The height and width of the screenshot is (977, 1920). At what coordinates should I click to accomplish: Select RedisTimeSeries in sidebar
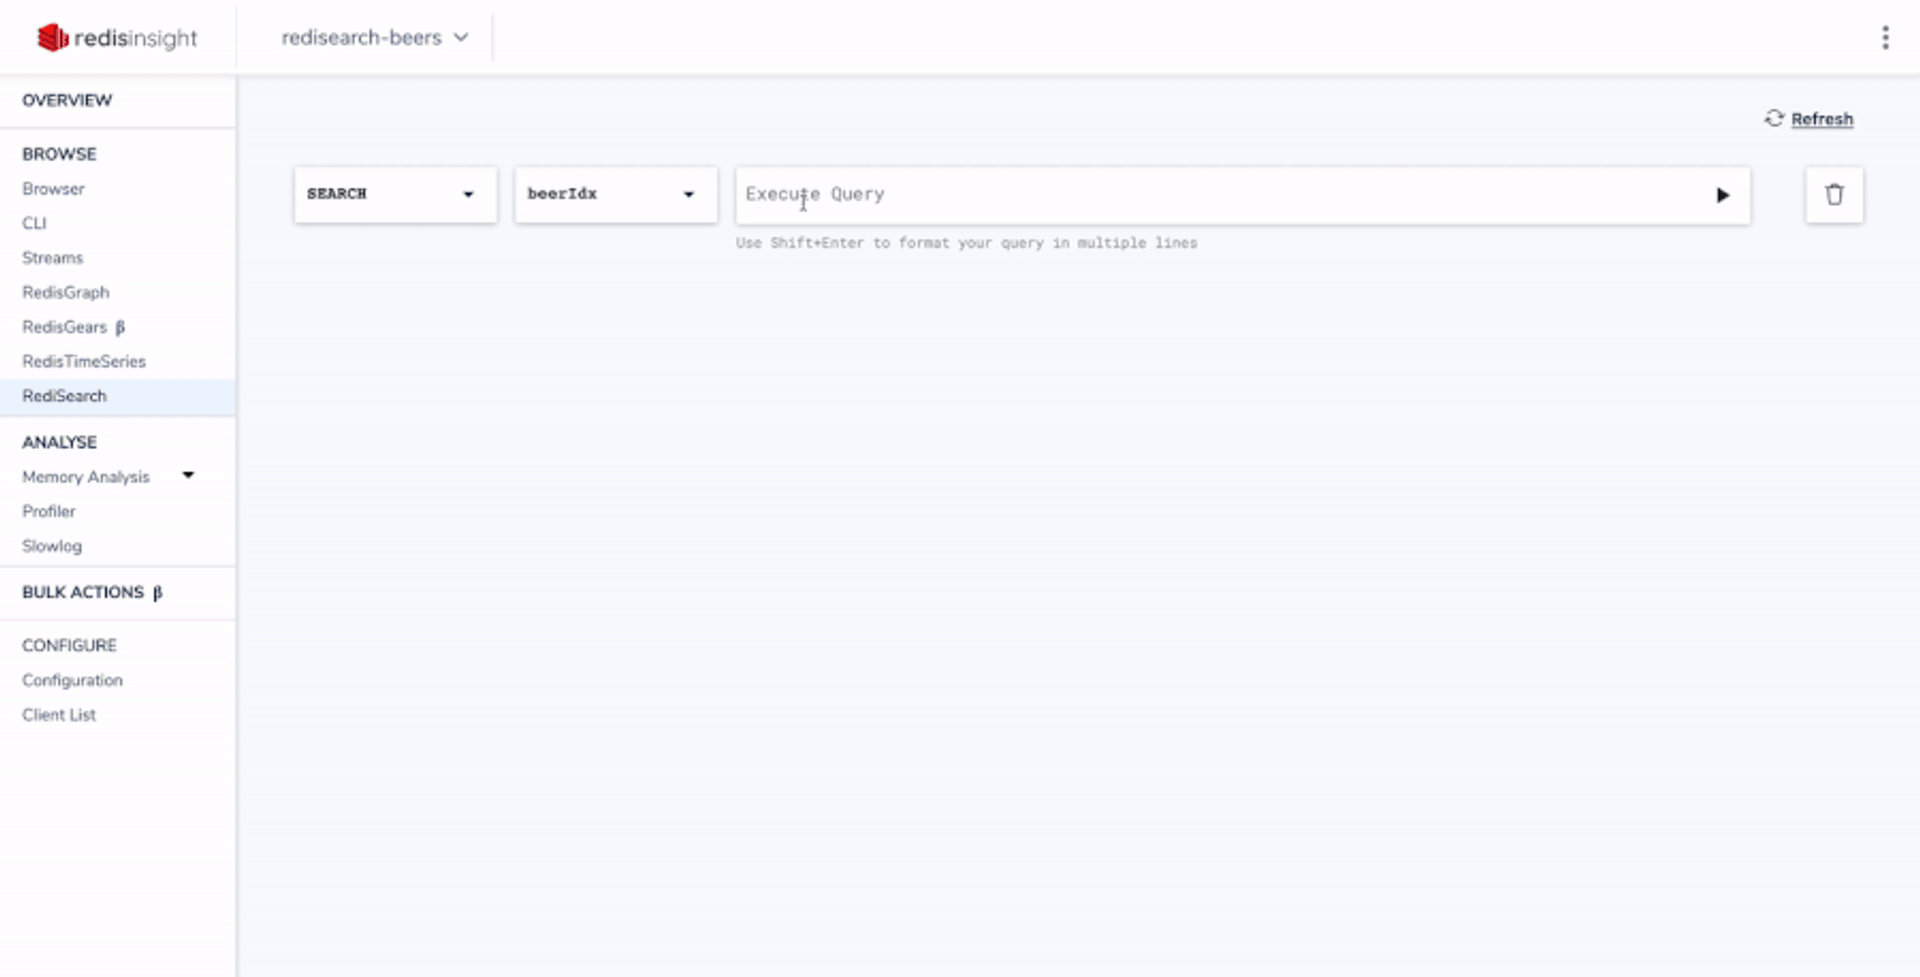coord(84,361)
